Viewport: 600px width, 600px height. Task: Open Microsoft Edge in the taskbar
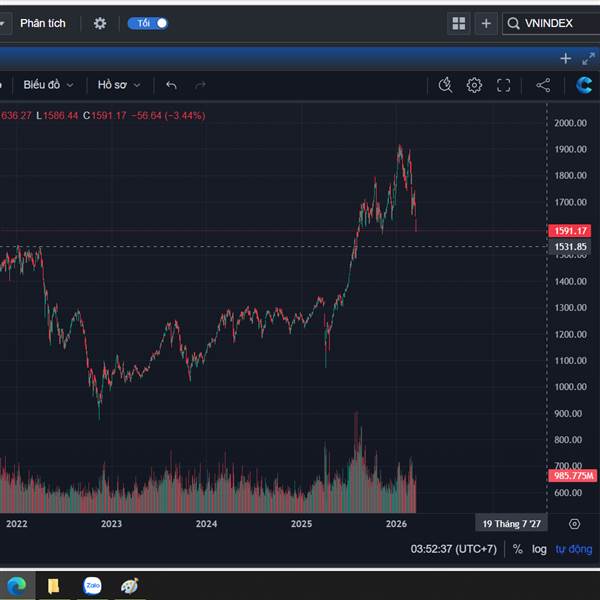point(16,585)
